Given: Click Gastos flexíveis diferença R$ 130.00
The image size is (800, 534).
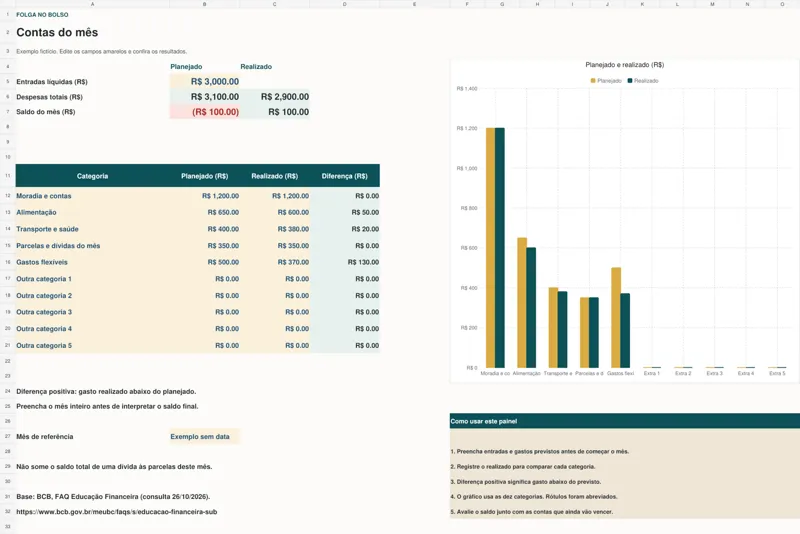Looking at the screenshot, I should (x=344, y=262).
